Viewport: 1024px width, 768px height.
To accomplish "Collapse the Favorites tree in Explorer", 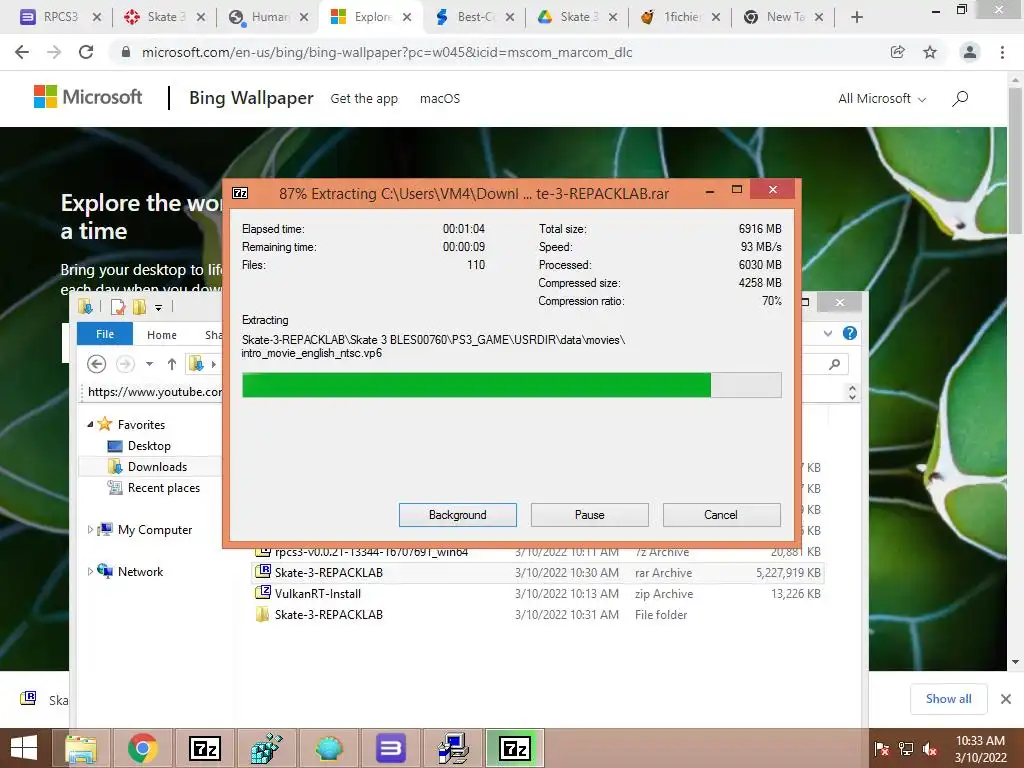I will 90,424.
